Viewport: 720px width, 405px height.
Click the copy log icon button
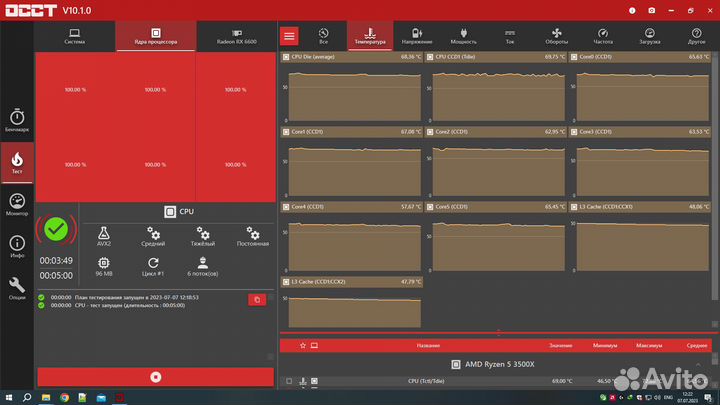point(256,299)
